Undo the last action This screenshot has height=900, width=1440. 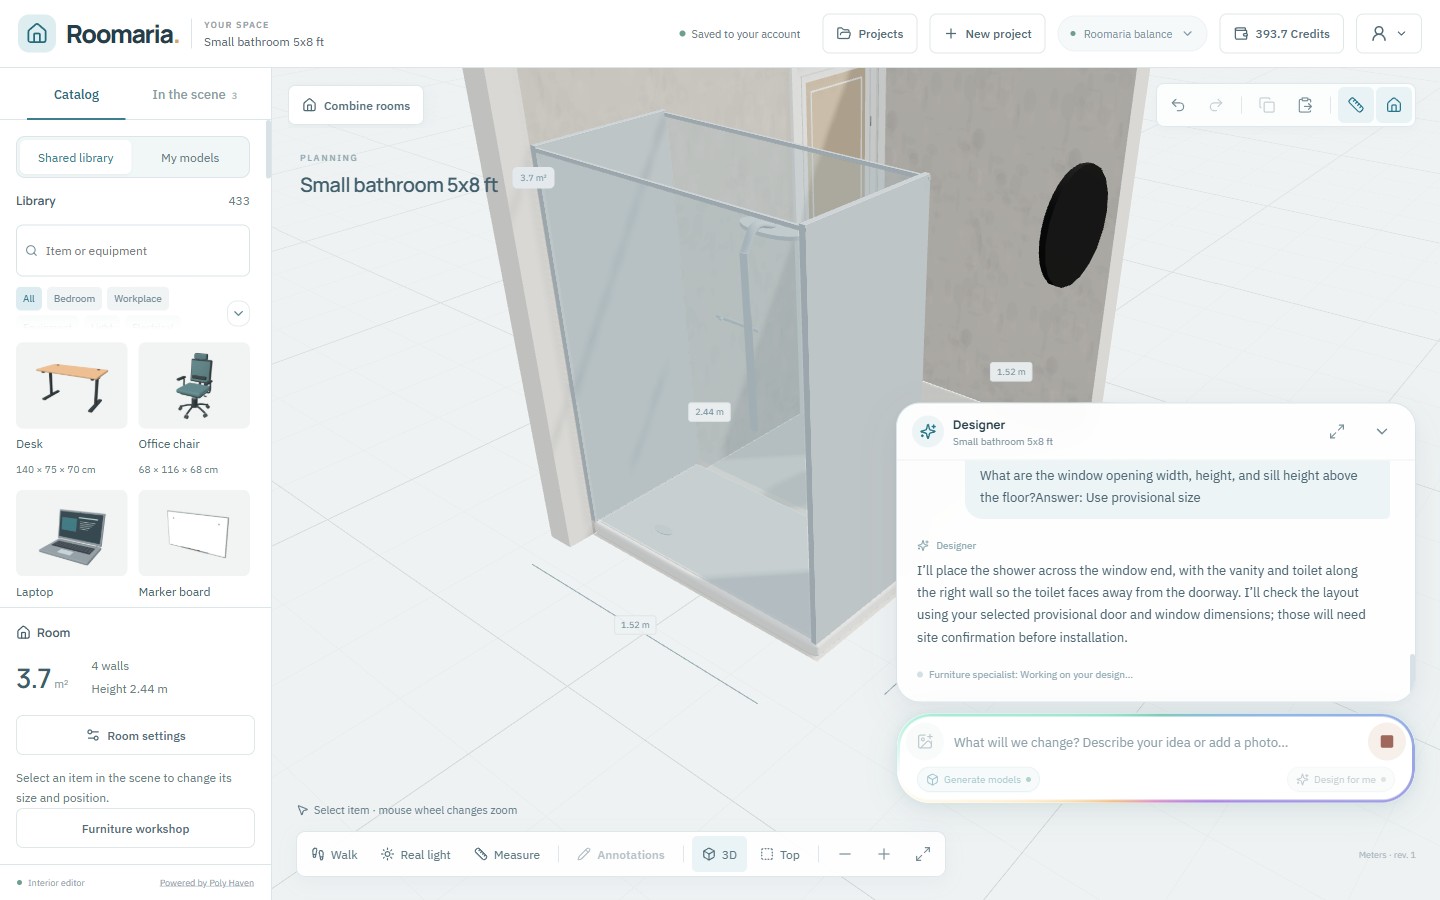coord(1178,105)
